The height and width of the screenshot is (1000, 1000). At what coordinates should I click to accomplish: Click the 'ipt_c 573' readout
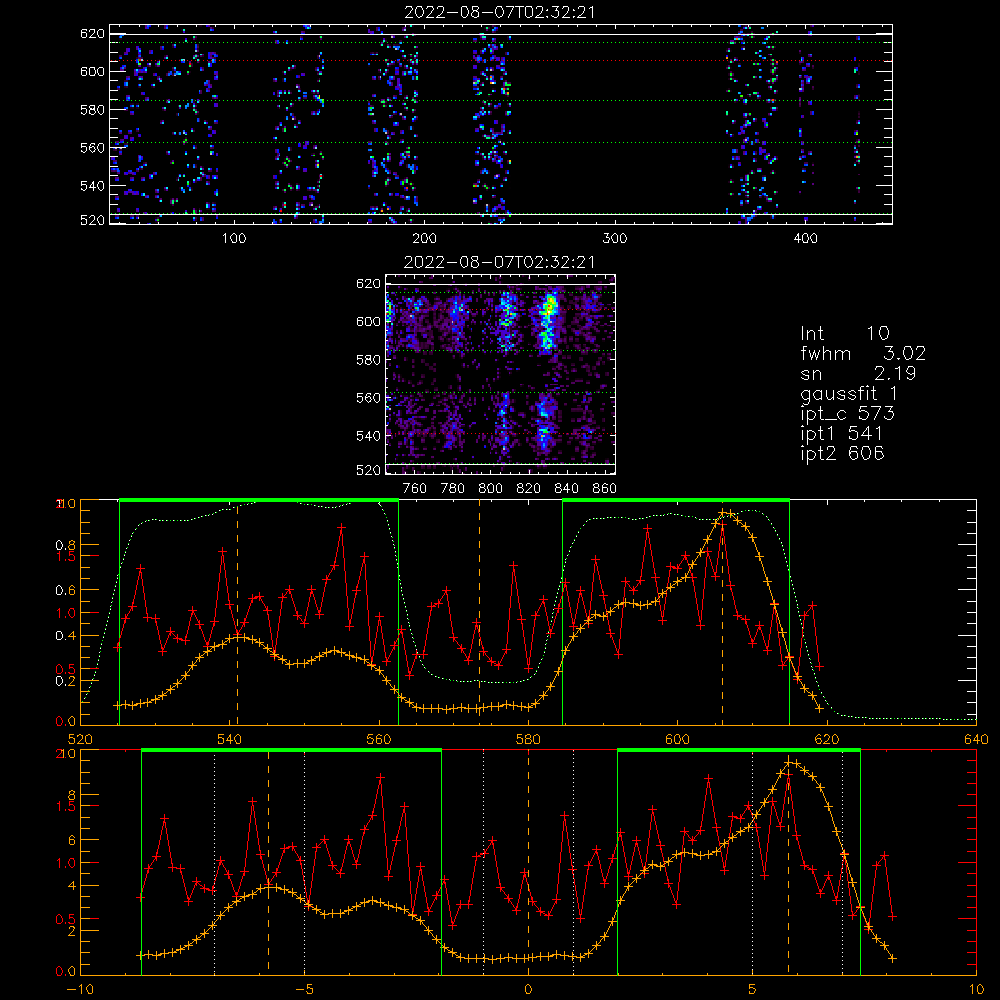(848, 414)
